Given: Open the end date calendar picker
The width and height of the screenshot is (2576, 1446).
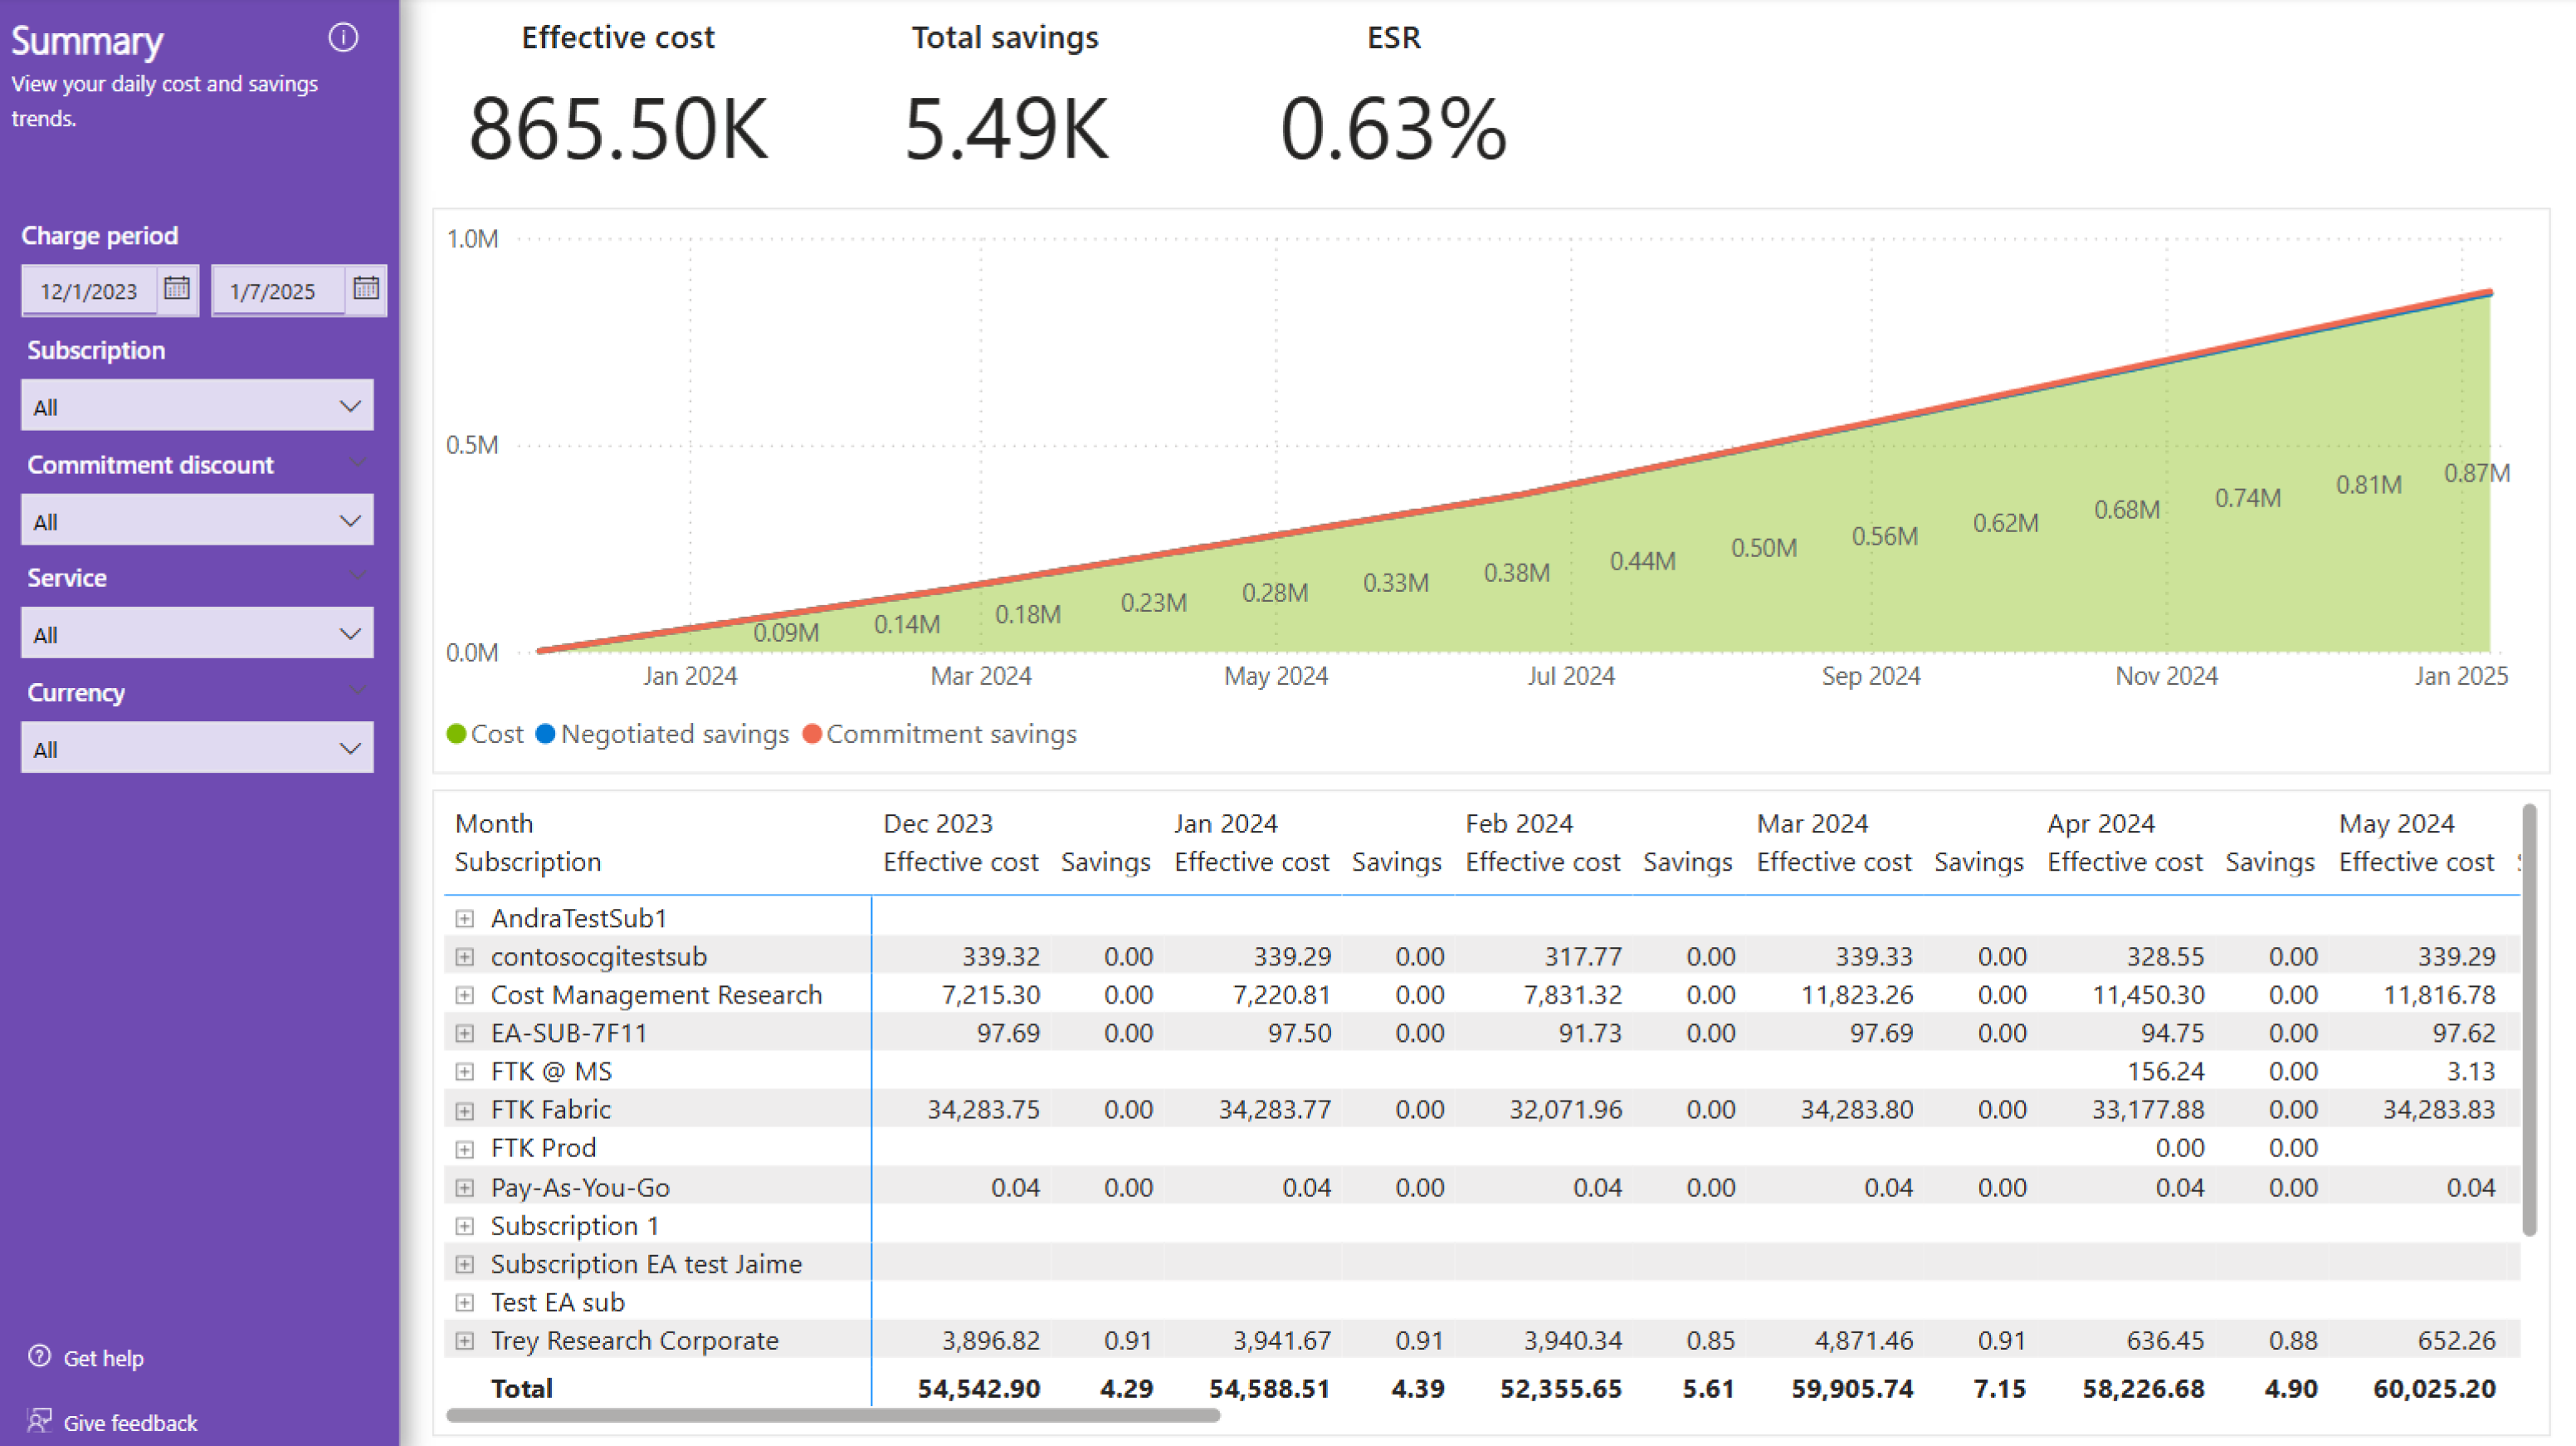Looking at the screenshot, I should tap(366, 289).
